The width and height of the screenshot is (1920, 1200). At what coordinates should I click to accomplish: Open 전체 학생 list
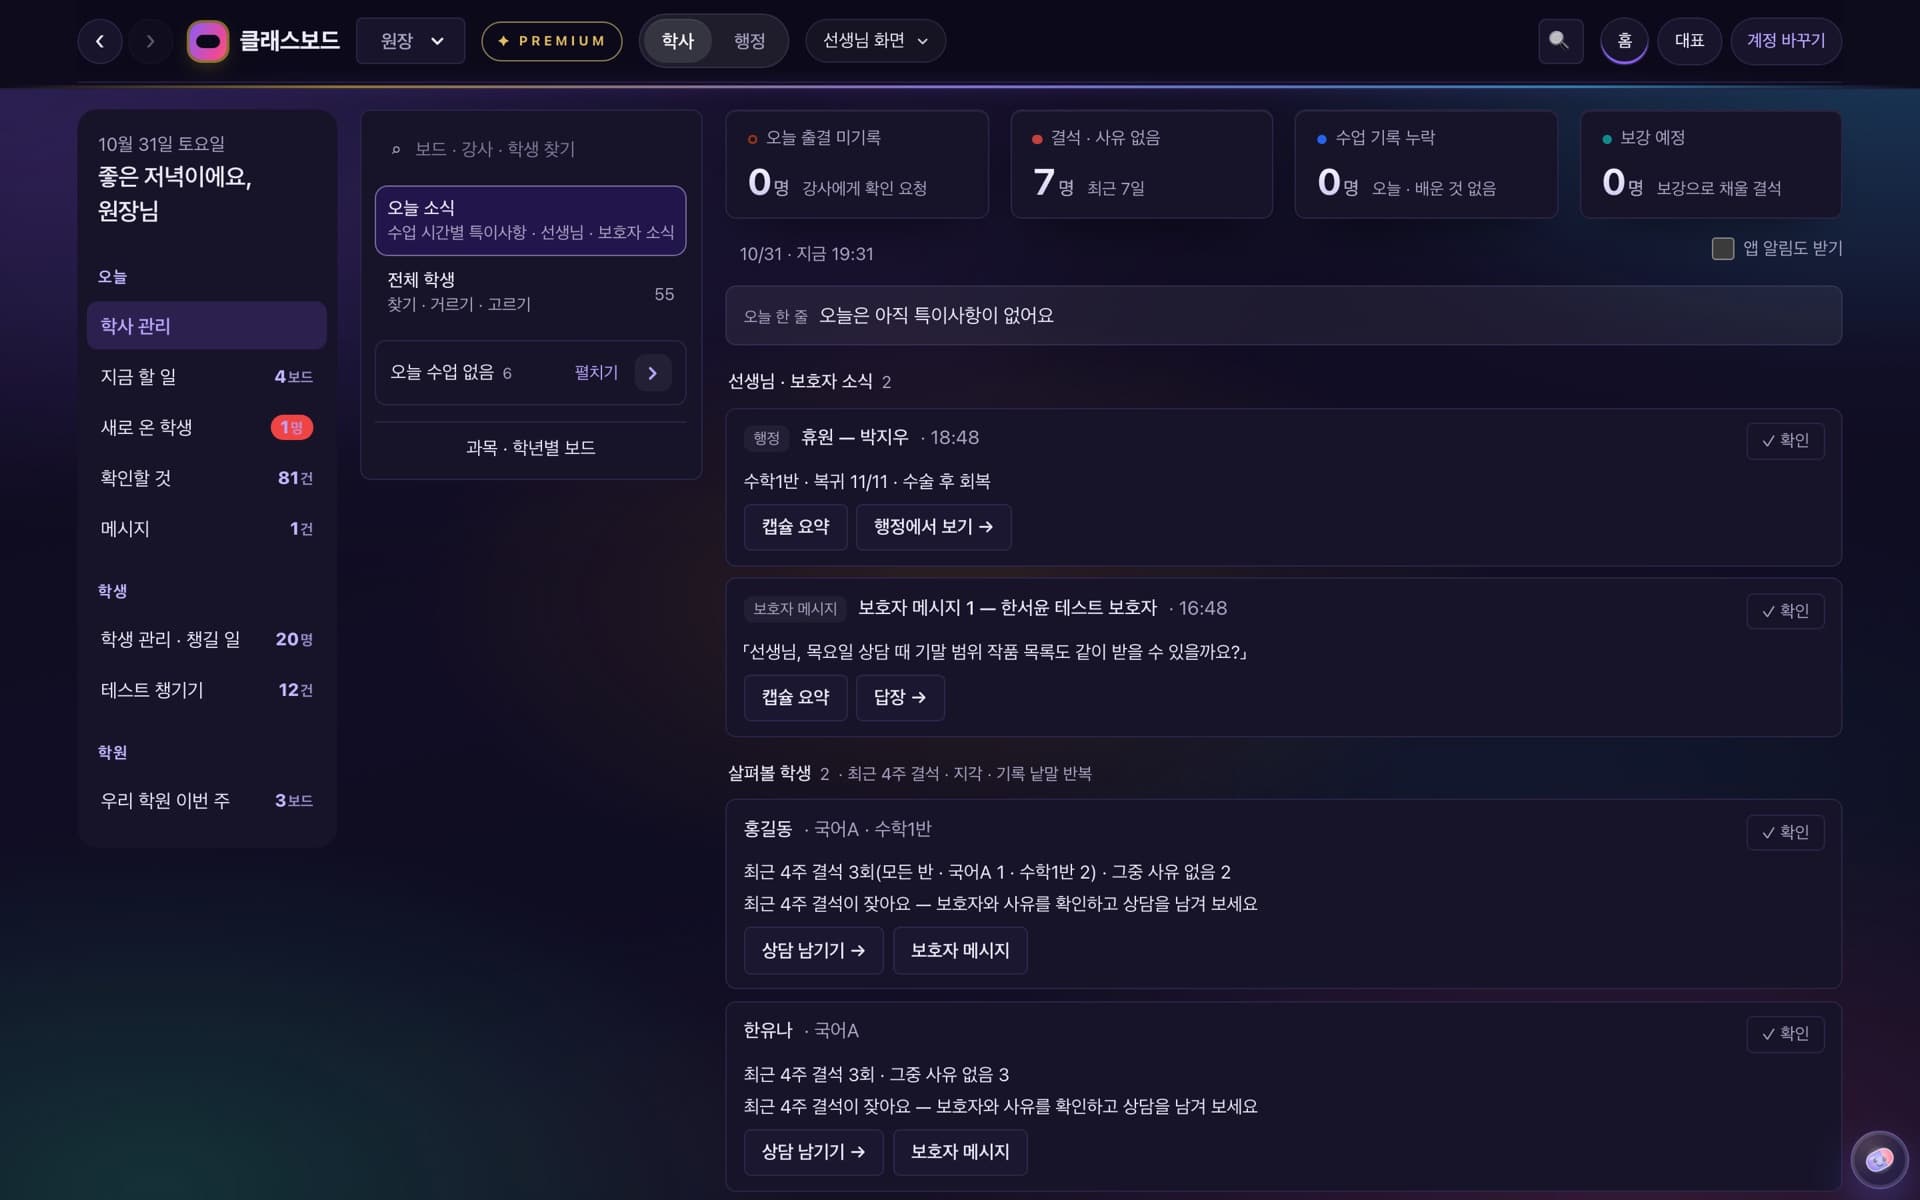(531, 292)
